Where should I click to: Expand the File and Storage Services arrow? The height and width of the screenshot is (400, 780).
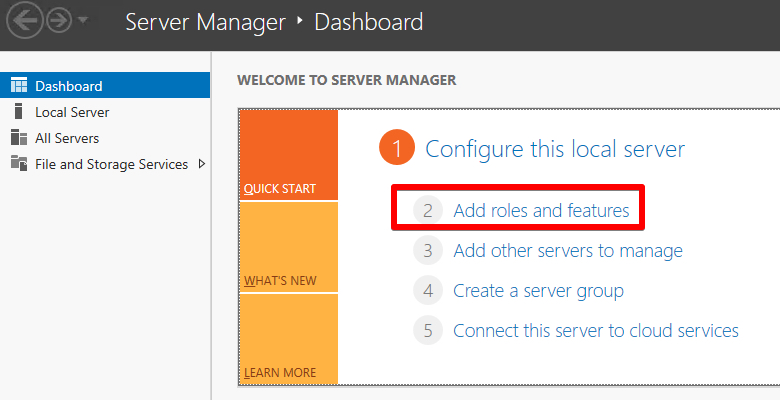pos(201,164)
